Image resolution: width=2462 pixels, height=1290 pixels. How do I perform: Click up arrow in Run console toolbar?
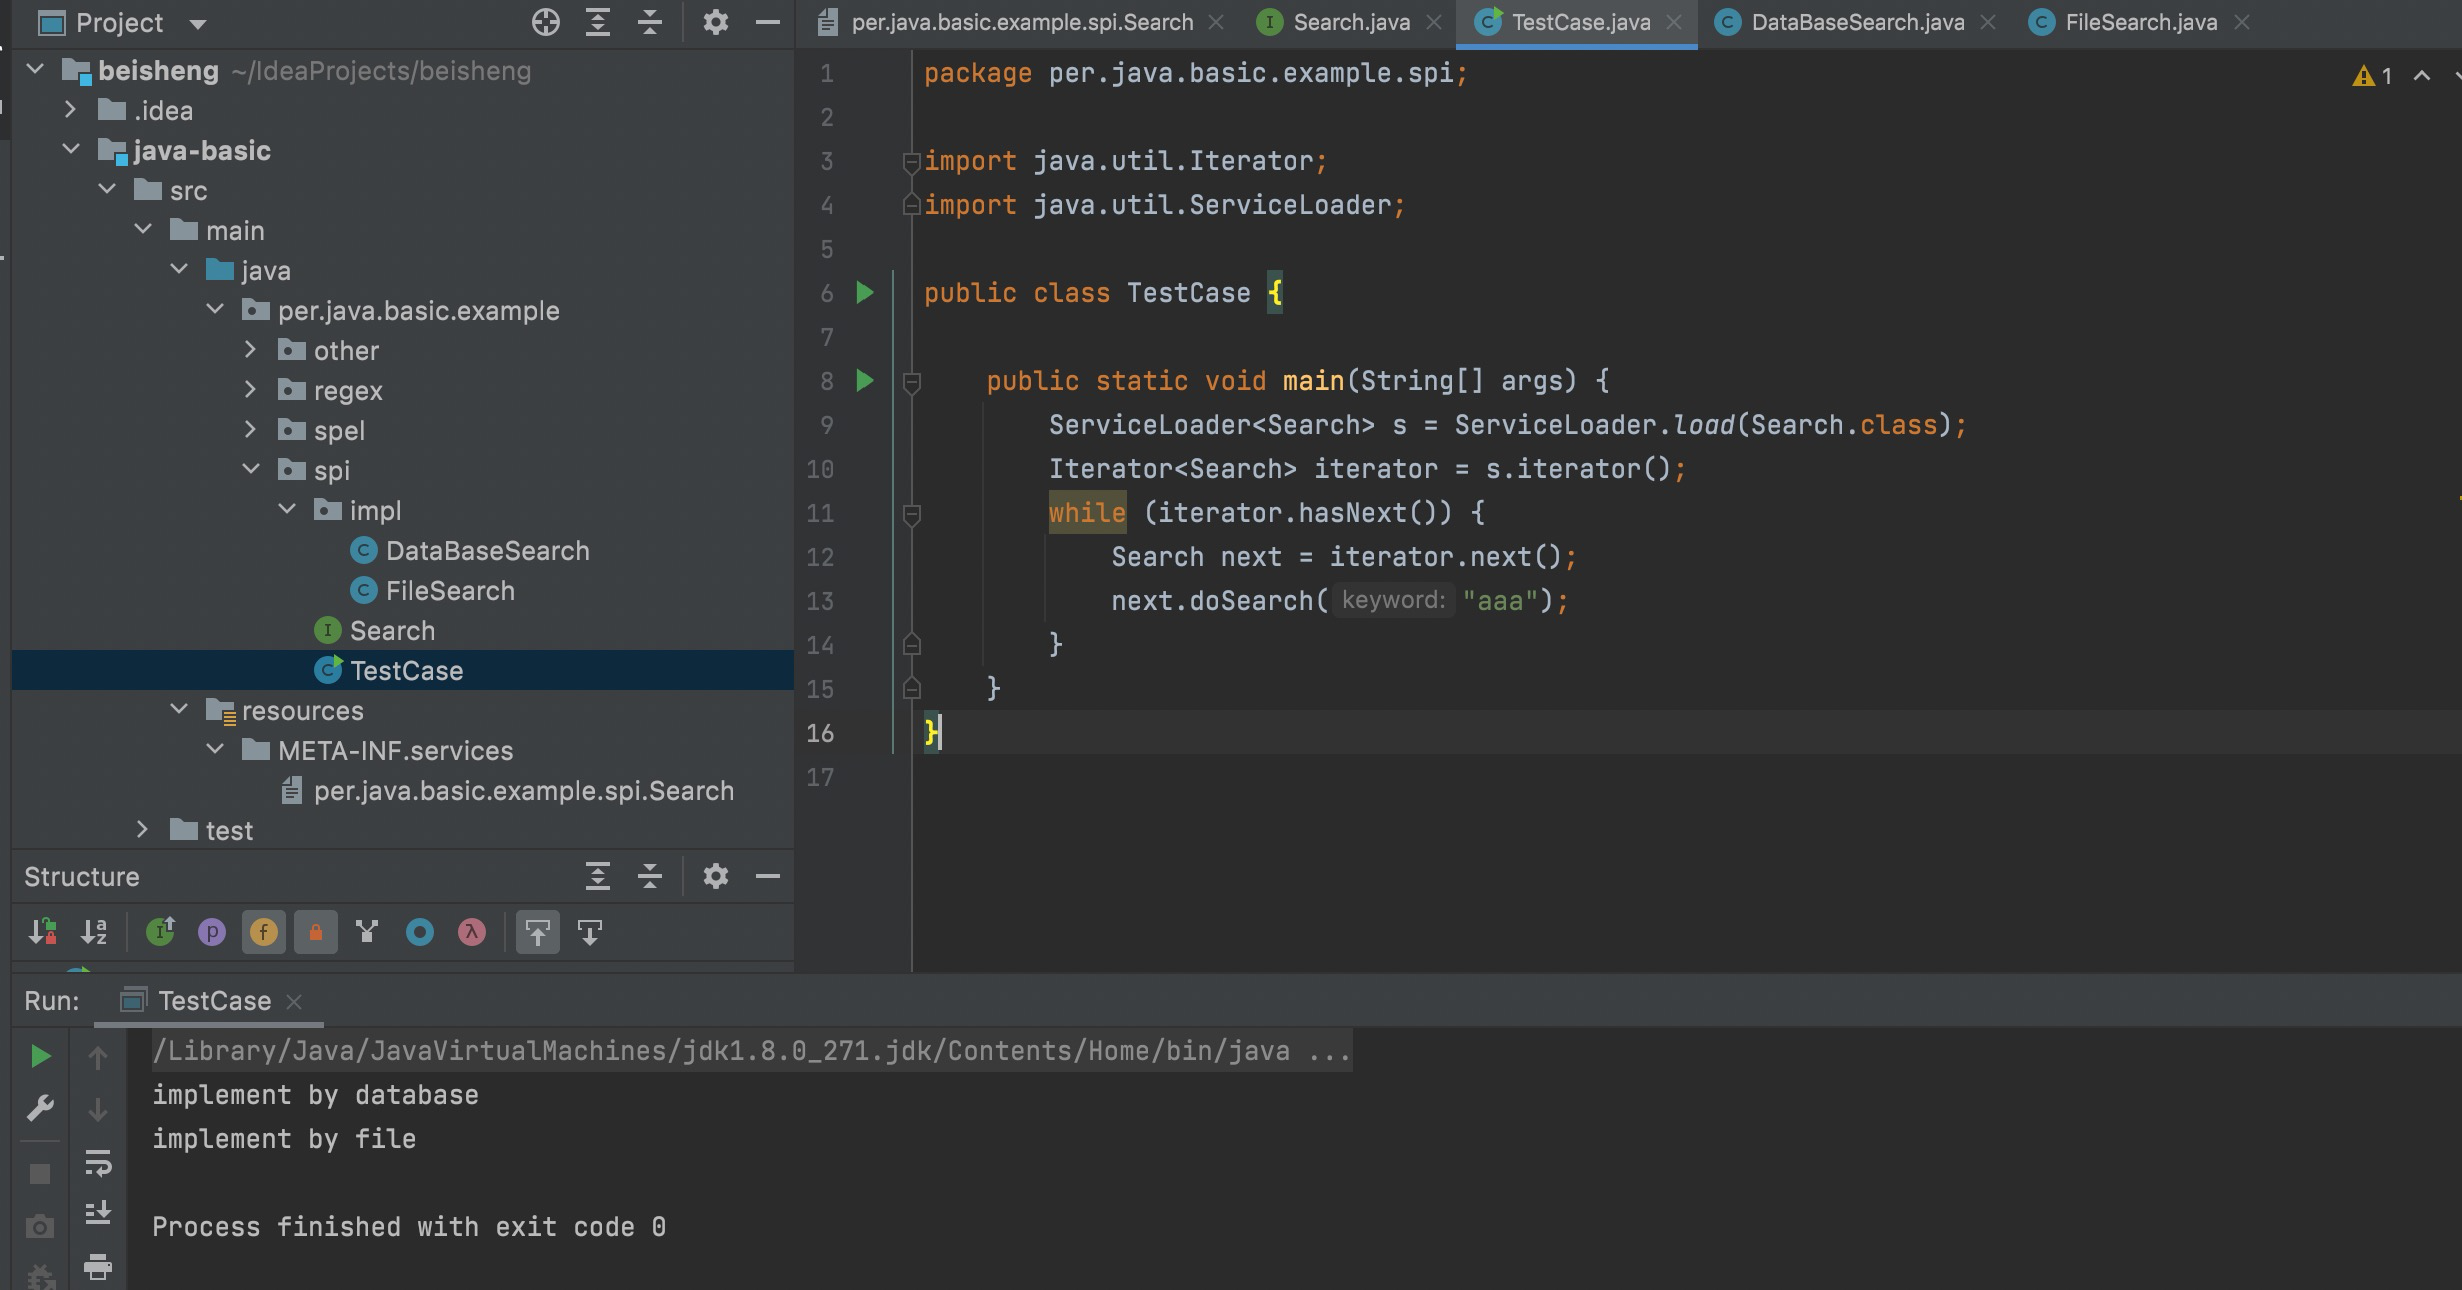point(98,1057)
